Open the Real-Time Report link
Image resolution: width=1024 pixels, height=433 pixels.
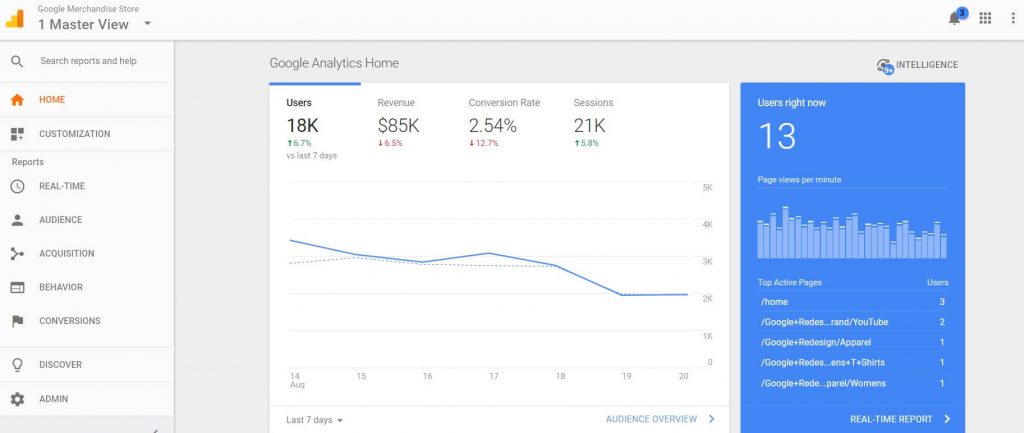pos(900,419)
